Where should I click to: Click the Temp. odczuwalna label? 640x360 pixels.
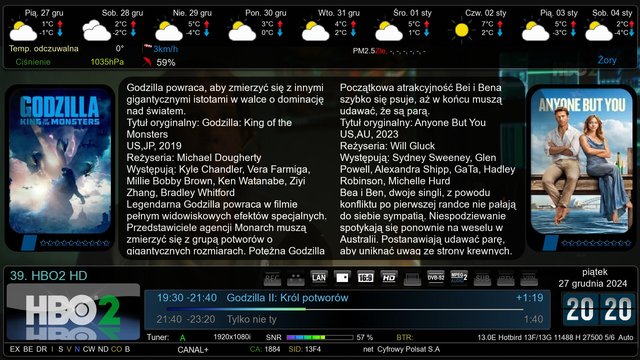(x=44, y=49)
